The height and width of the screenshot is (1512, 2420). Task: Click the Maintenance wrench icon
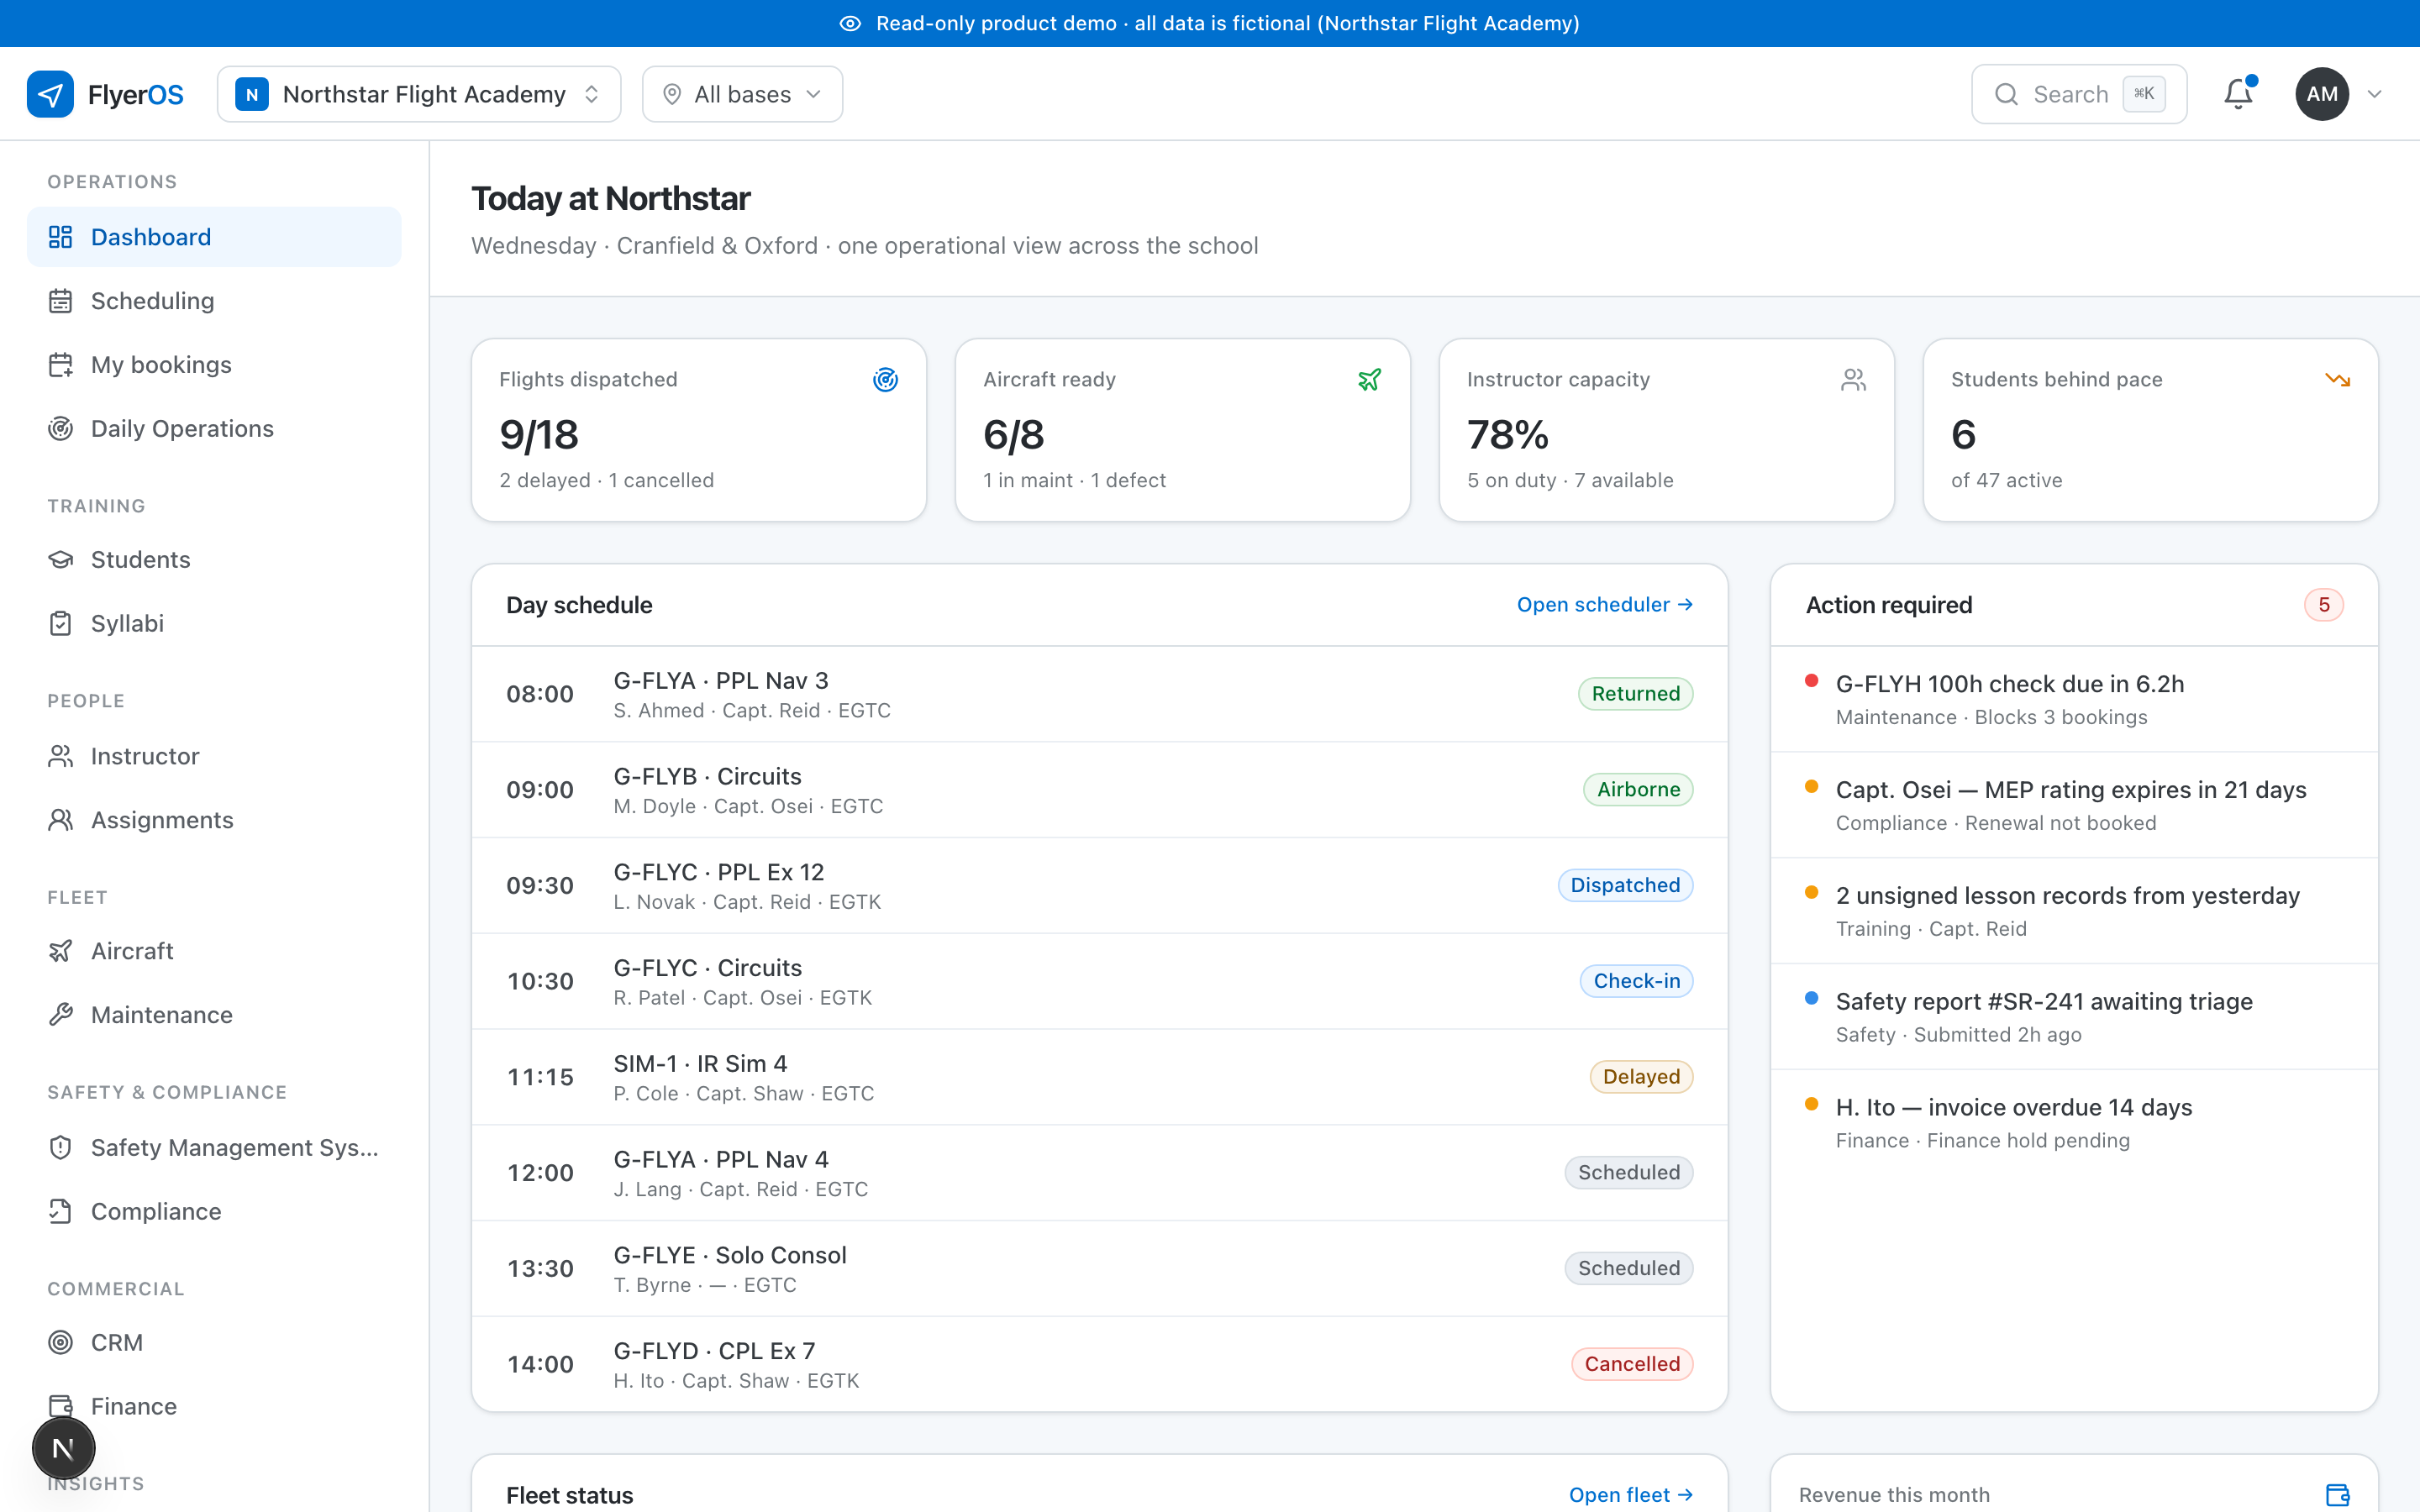[61, 1016]
